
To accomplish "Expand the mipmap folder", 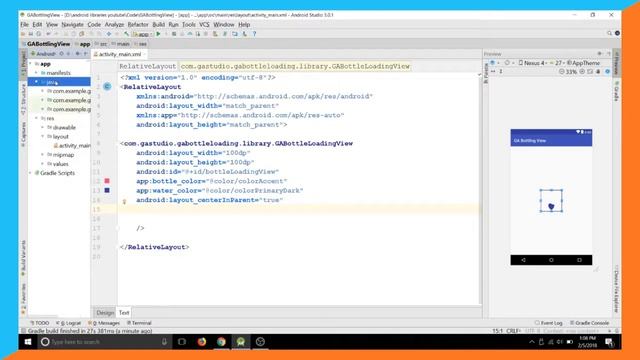I will (x=42, y=155).
